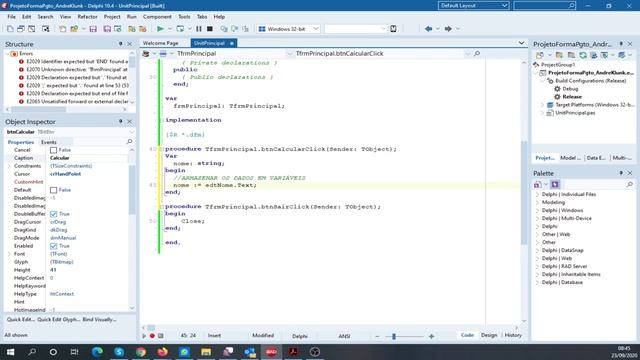Screen dimensions: 640x360
Task: Open the Model view tab
Action: [570, 158]
